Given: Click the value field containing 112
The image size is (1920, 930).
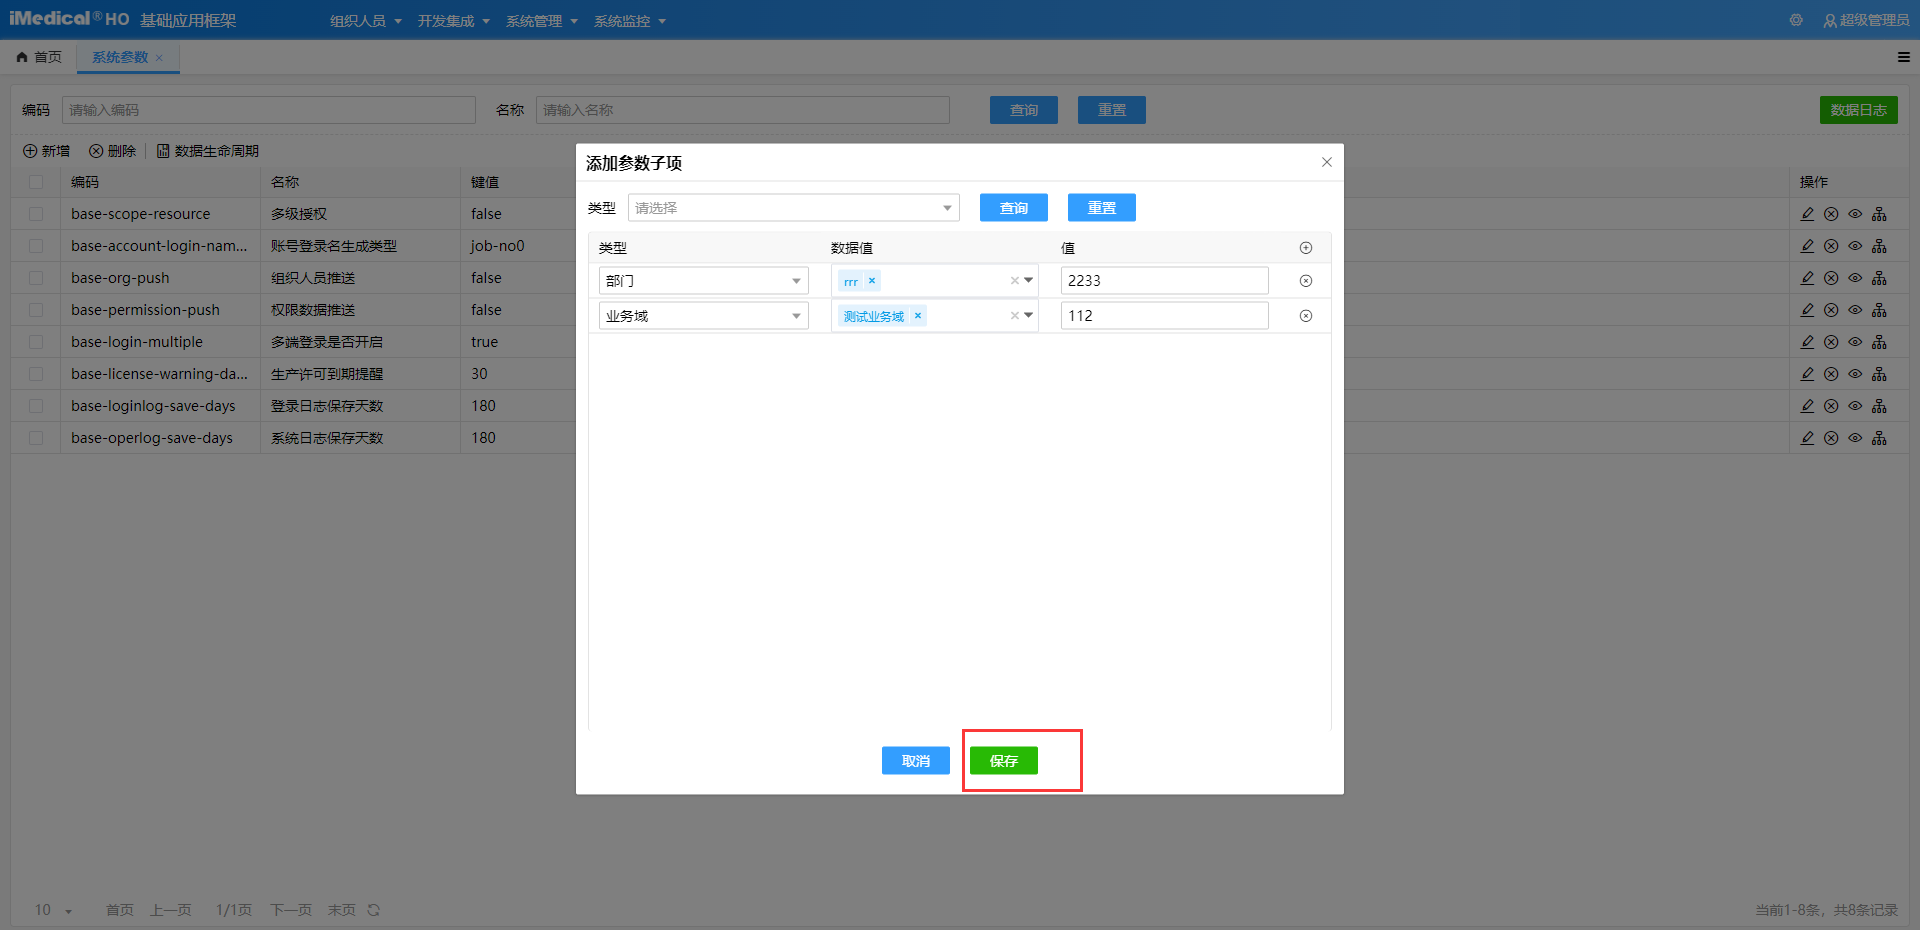Looking at the screenshot, I should [1165, 316].
